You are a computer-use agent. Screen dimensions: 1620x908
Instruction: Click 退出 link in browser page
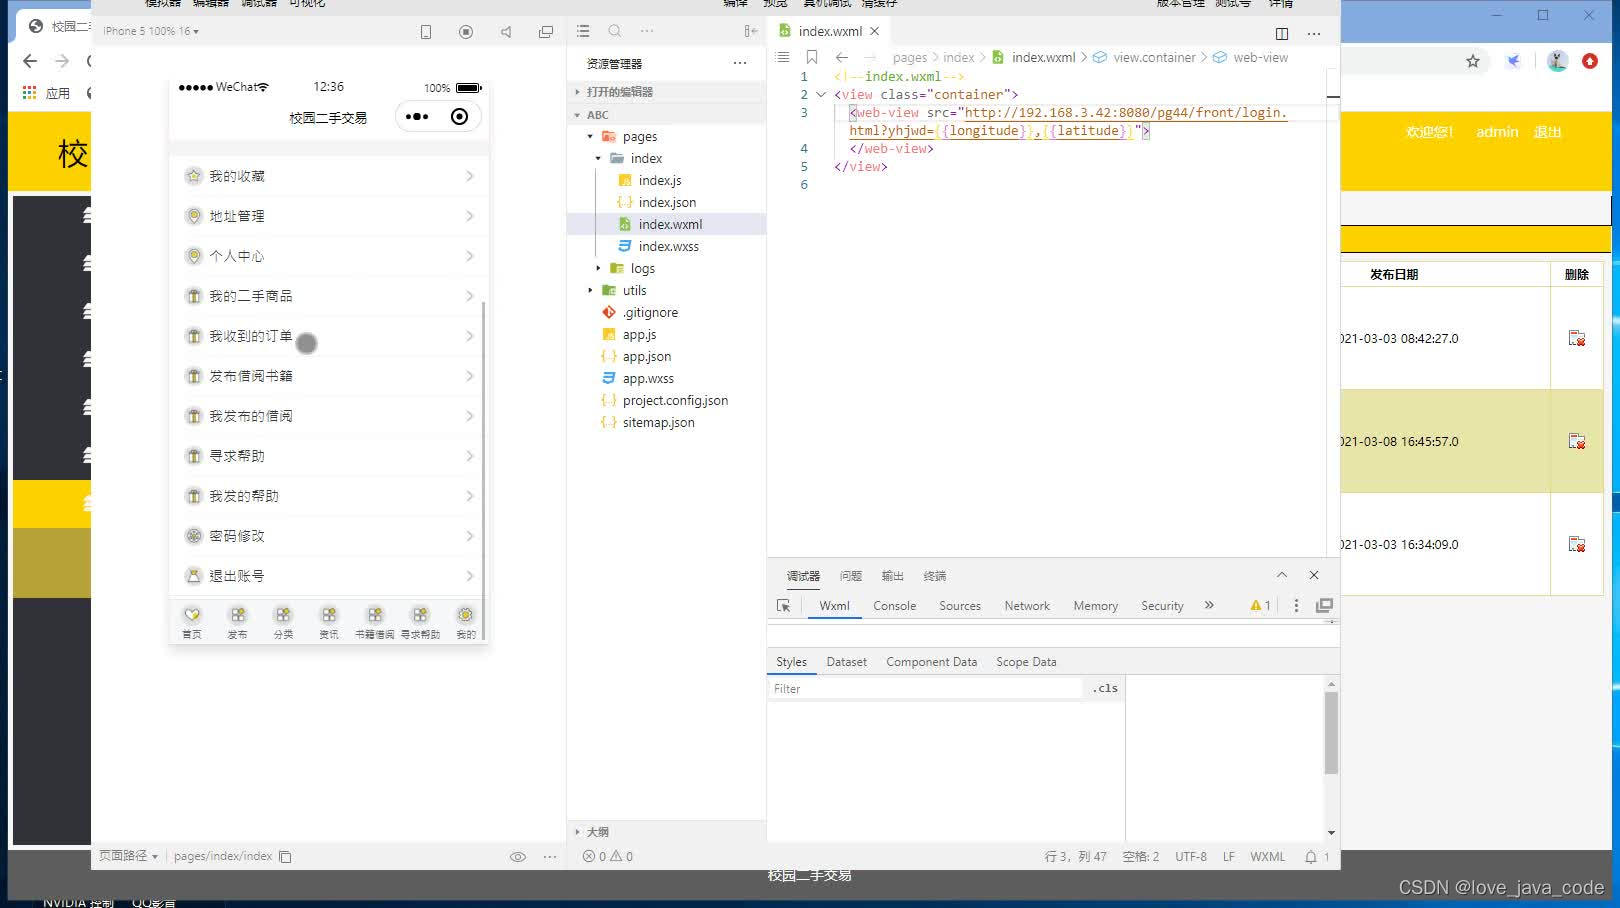click(x=1547, y=132)
